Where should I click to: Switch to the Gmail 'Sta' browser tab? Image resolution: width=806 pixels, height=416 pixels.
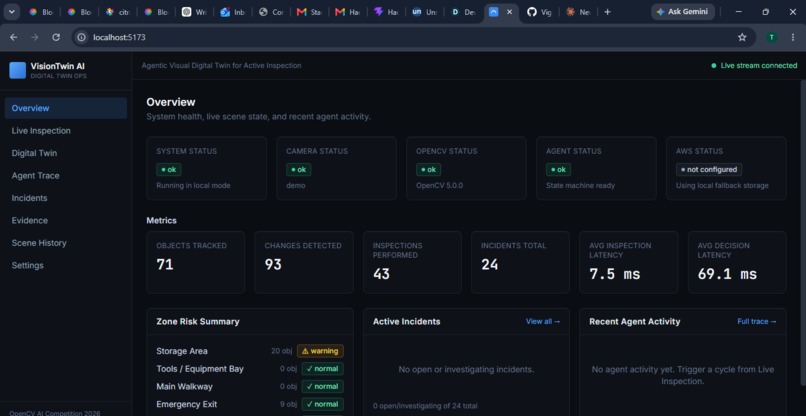[x=309, y=12]
